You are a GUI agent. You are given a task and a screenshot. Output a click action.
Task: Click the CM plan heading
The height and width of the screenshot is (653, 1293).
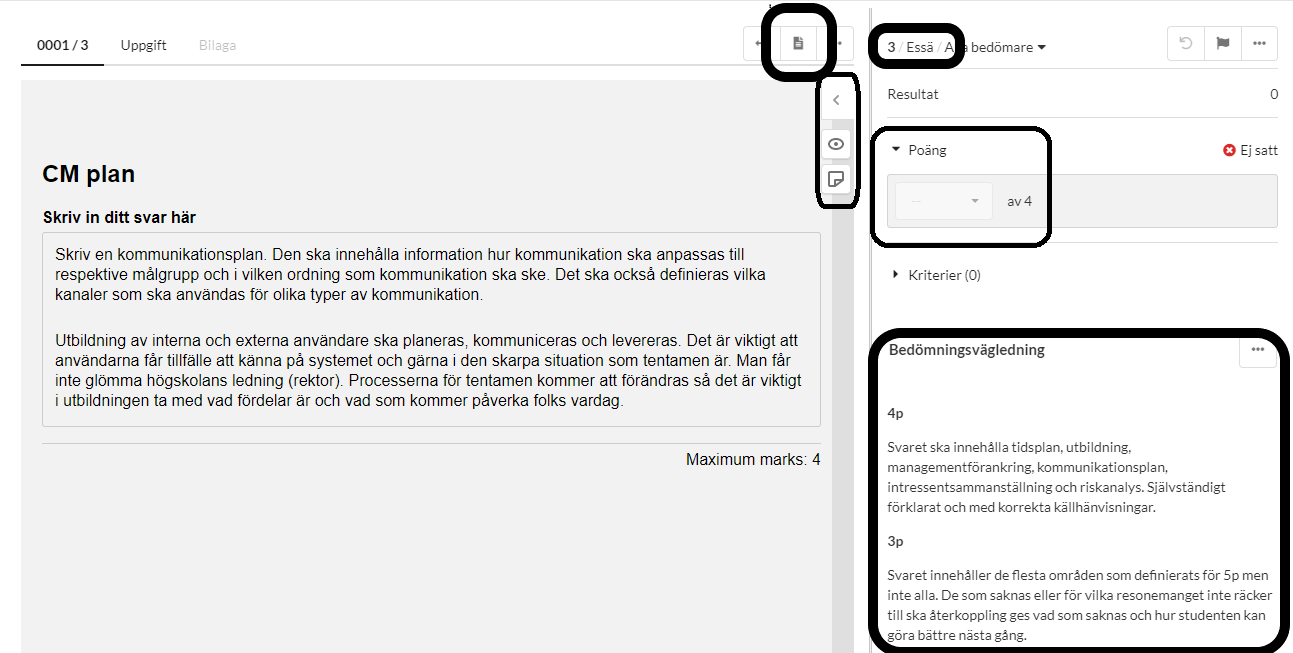click(89, 174)
